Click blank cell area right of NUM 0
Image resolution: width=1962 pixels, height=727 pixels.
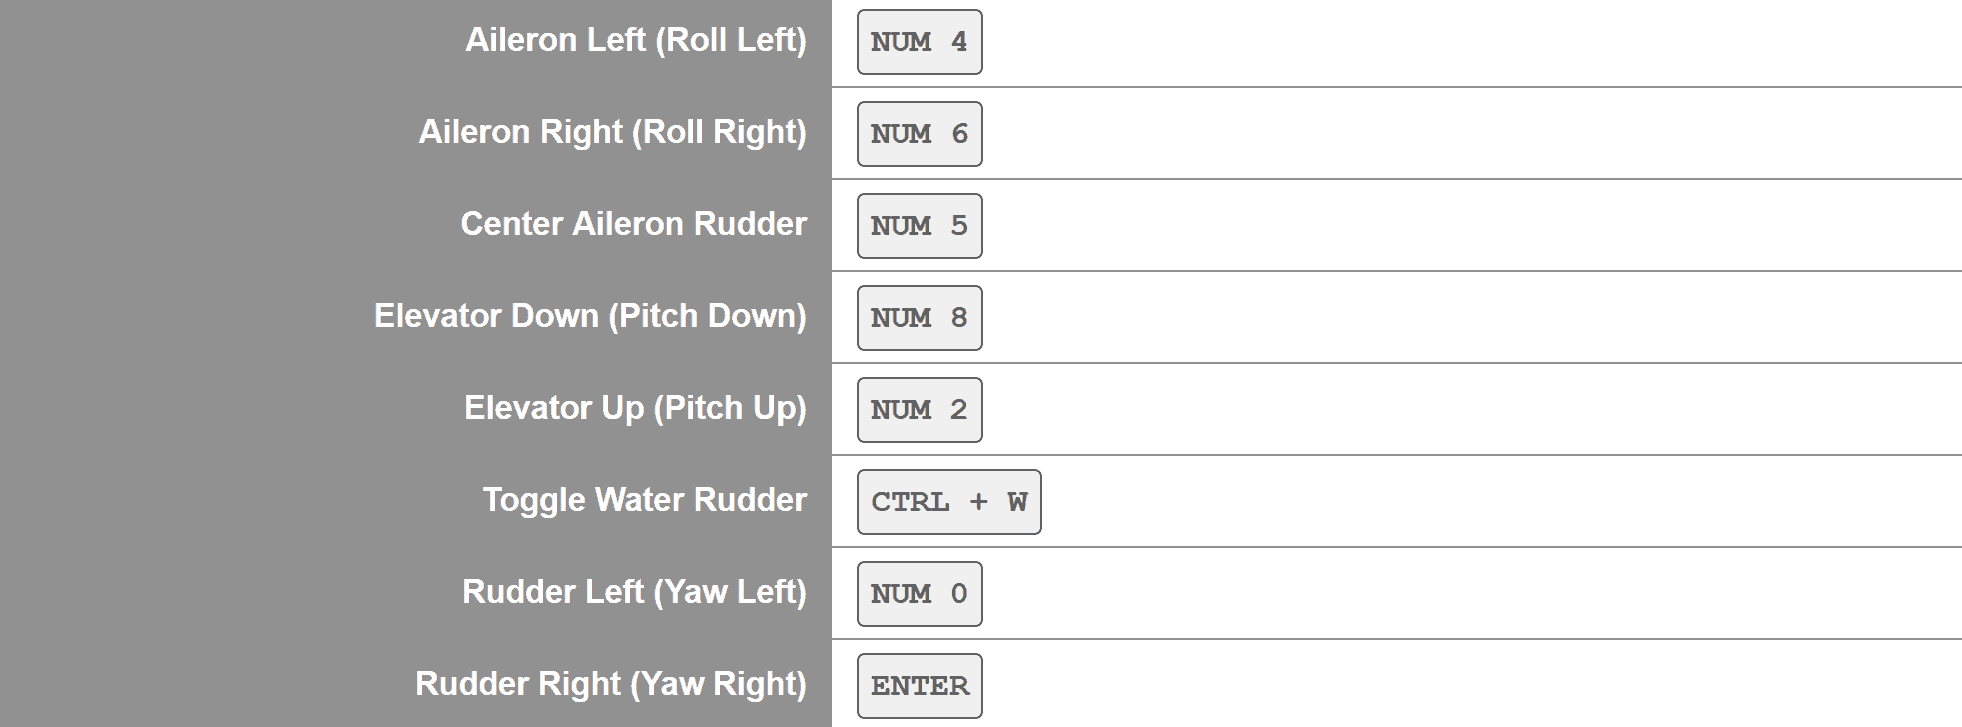click(1450, 594)
